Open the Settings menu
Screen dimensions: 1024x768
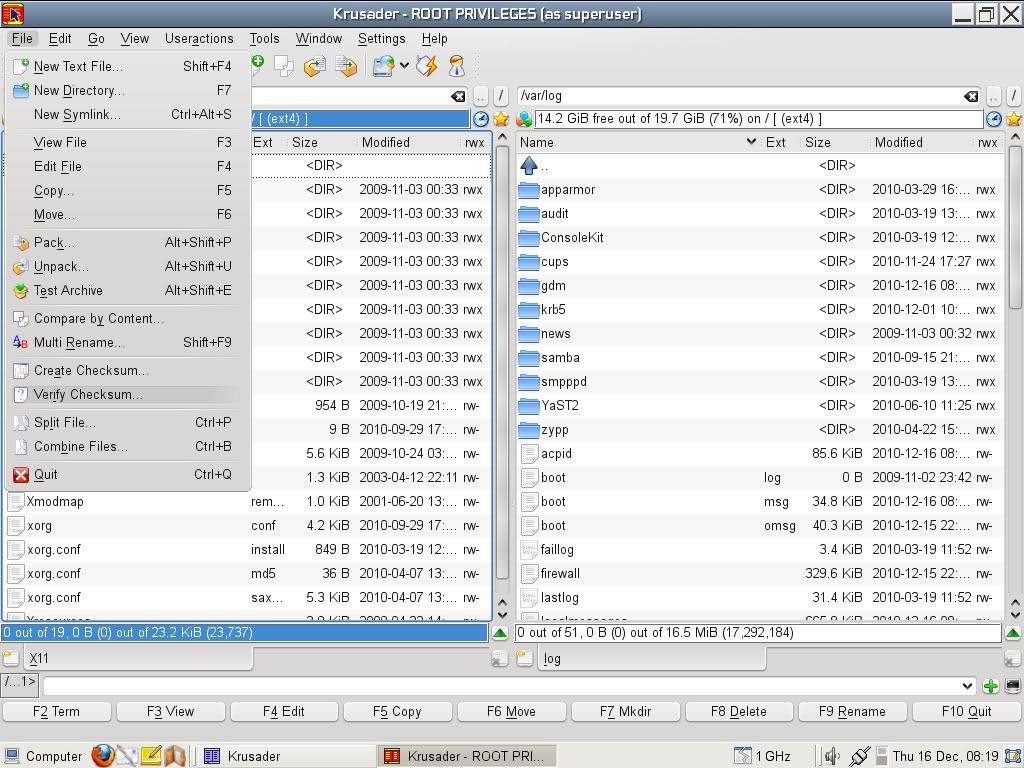(381, 39)
